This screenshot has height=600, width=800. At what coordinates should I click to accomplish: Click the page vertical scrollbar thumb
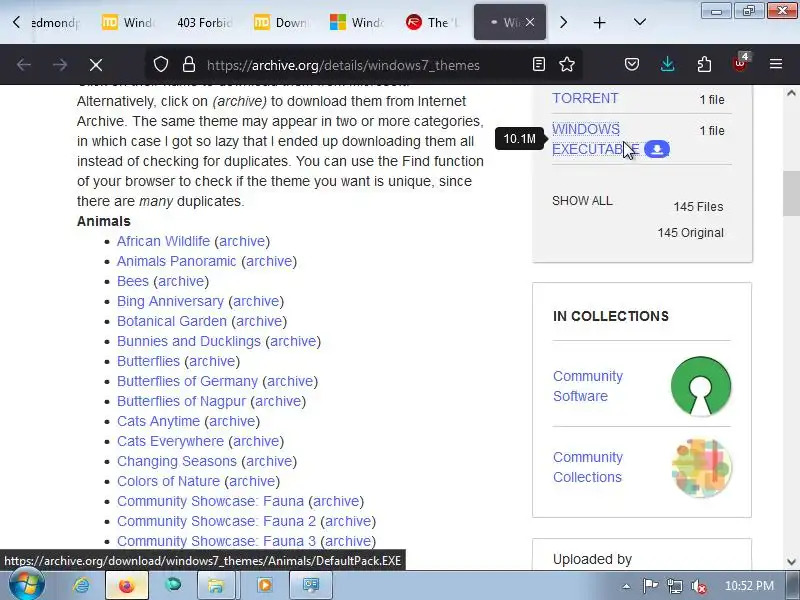tap(791, 193)
